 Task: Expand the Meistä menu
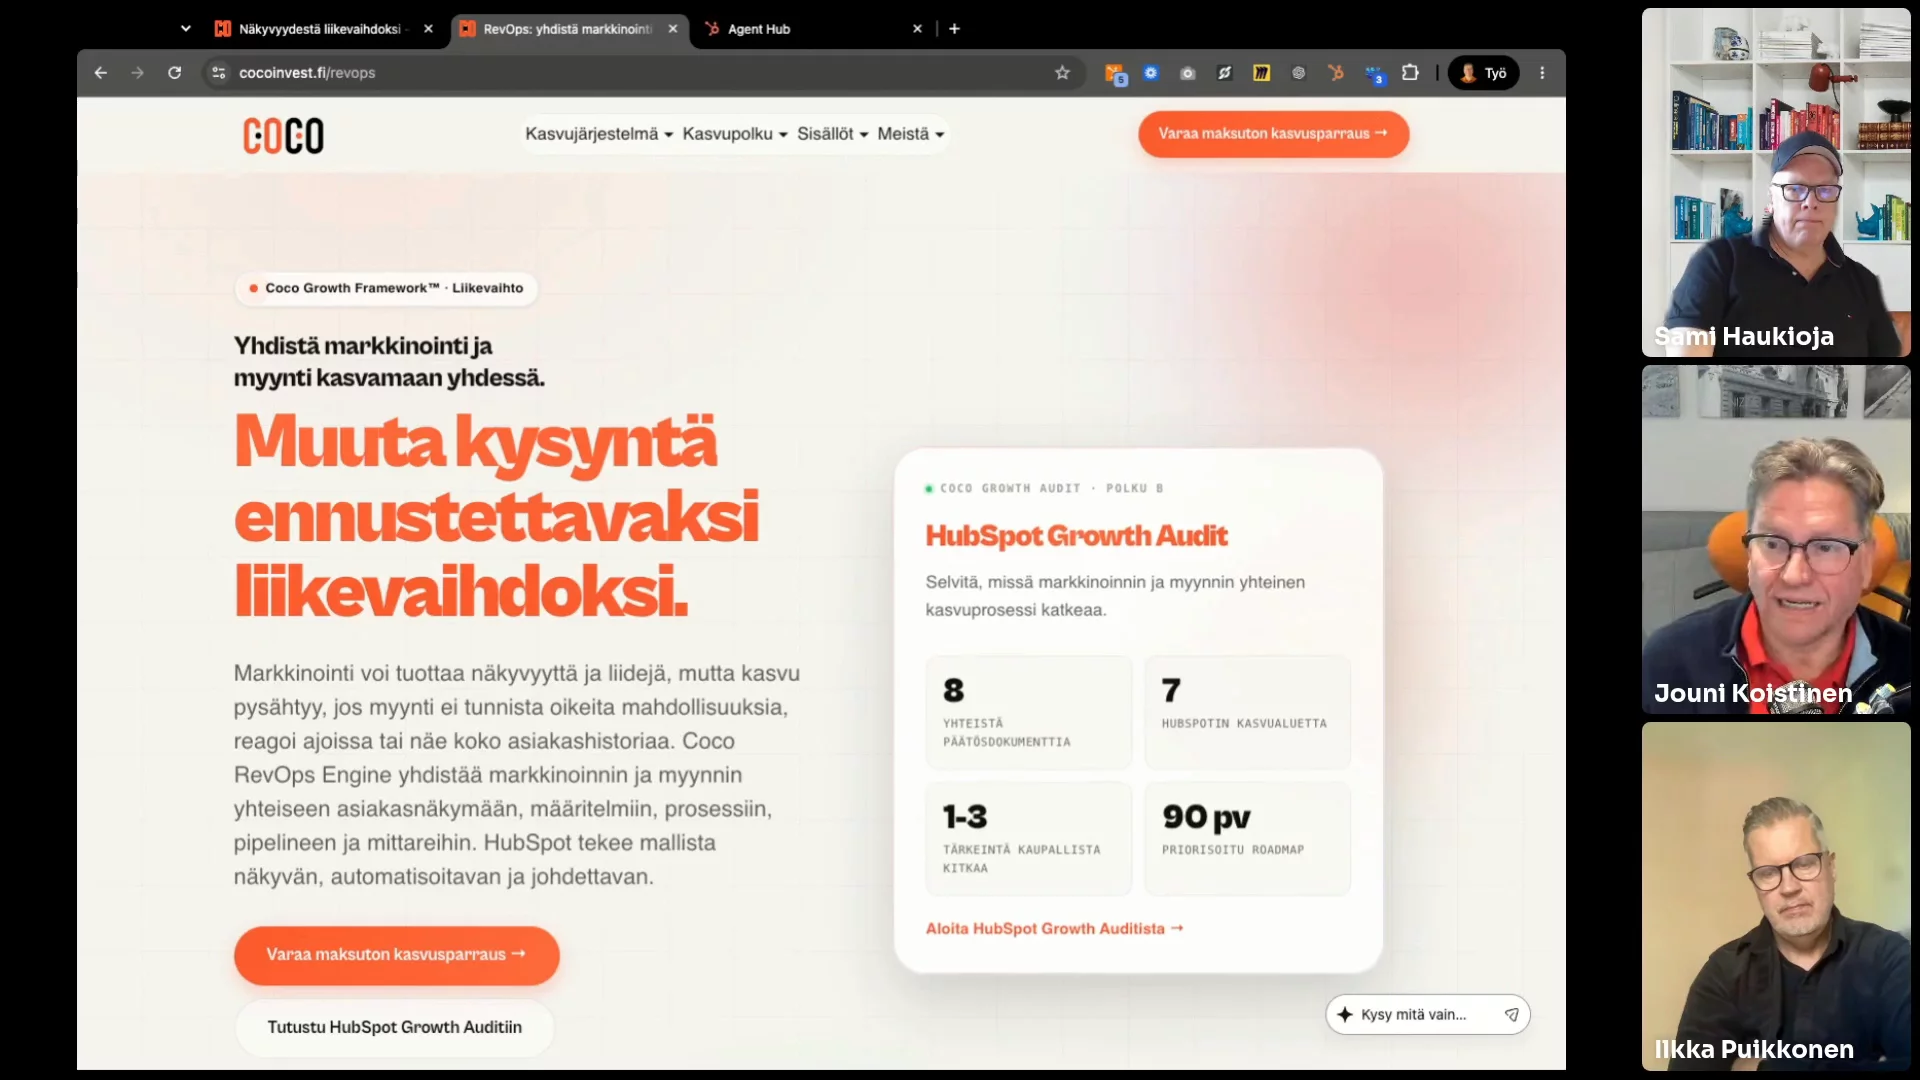(911, 134)
